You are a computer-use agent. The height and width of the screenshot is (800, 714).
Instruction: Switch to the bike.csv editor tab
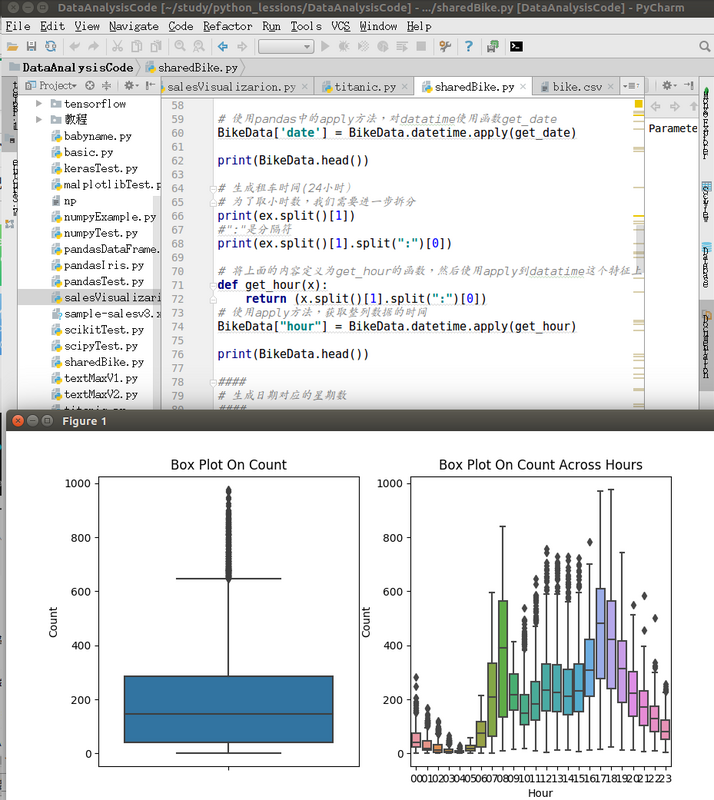(x=577, y=87)
